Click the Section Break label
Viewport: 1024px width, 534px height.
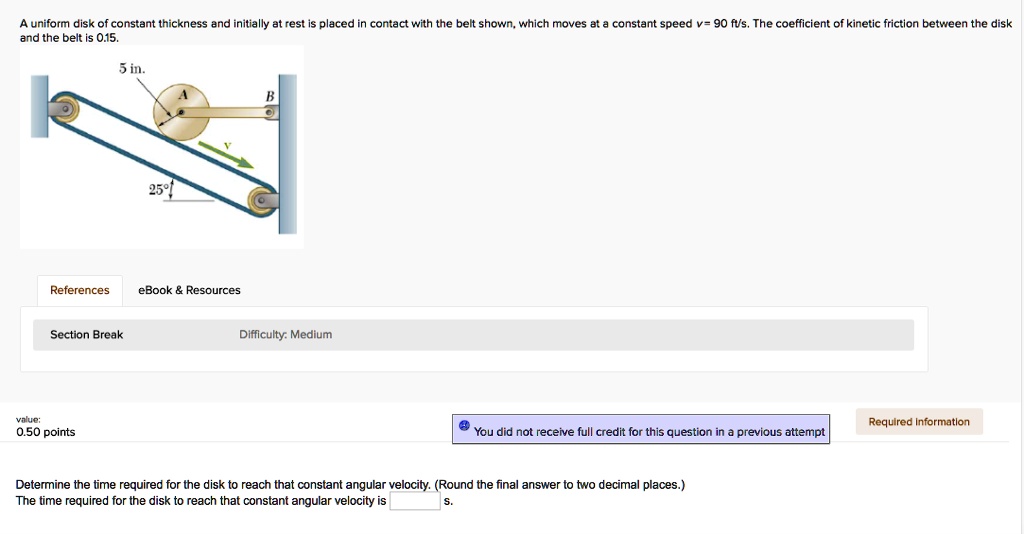point(87,335)
